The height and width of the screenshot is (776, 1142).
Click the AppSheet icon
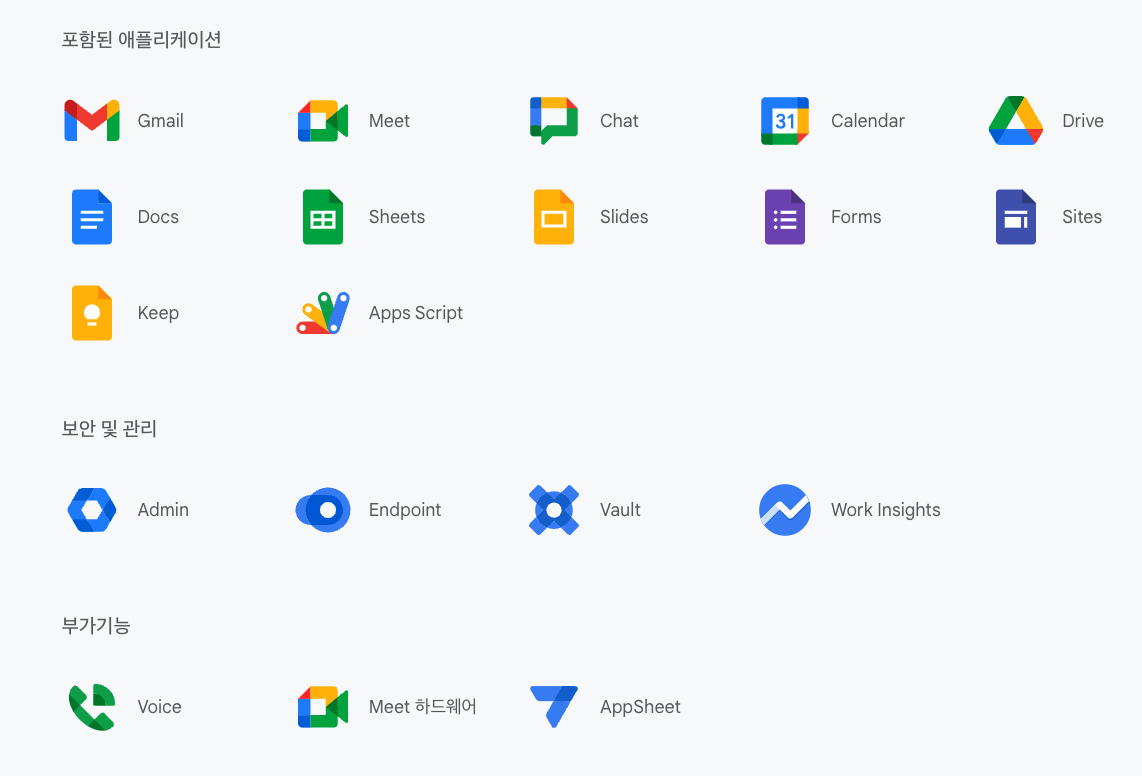[554, 707]
